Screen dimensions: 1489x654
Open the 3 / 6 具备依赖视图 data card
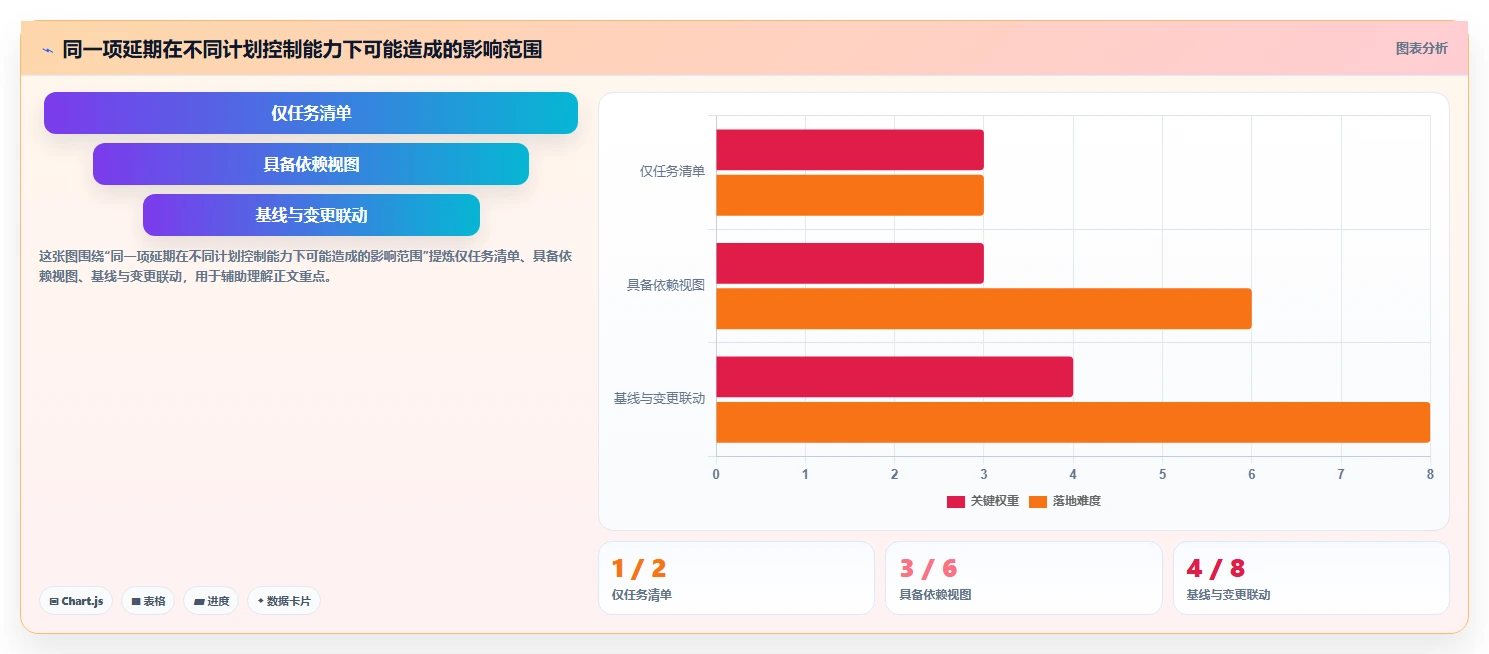click(x=1024, y=578)
